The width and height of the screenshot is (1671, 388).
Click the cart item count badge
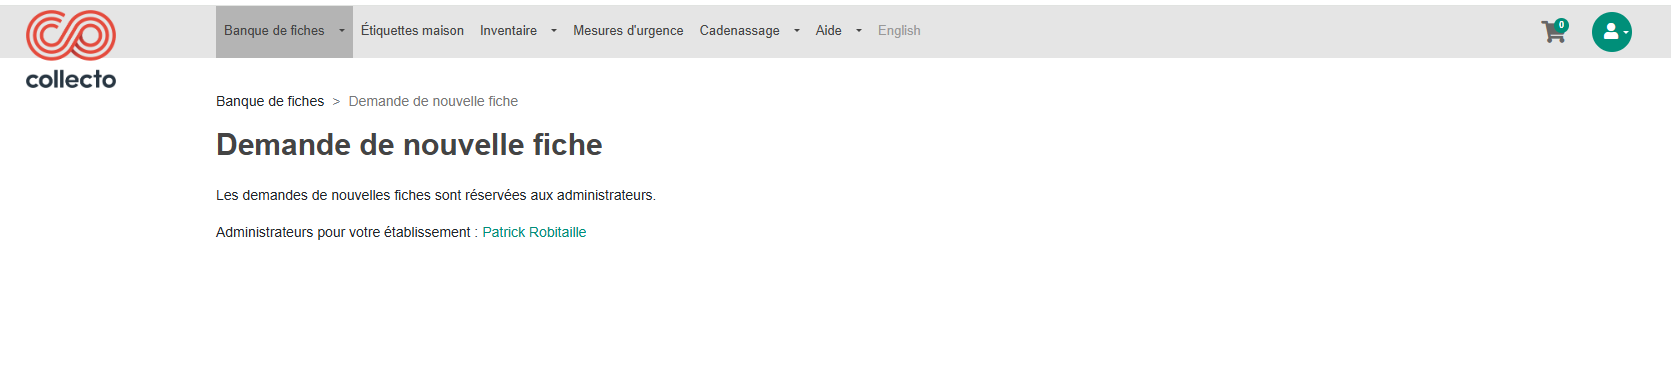pos(1561,25)
